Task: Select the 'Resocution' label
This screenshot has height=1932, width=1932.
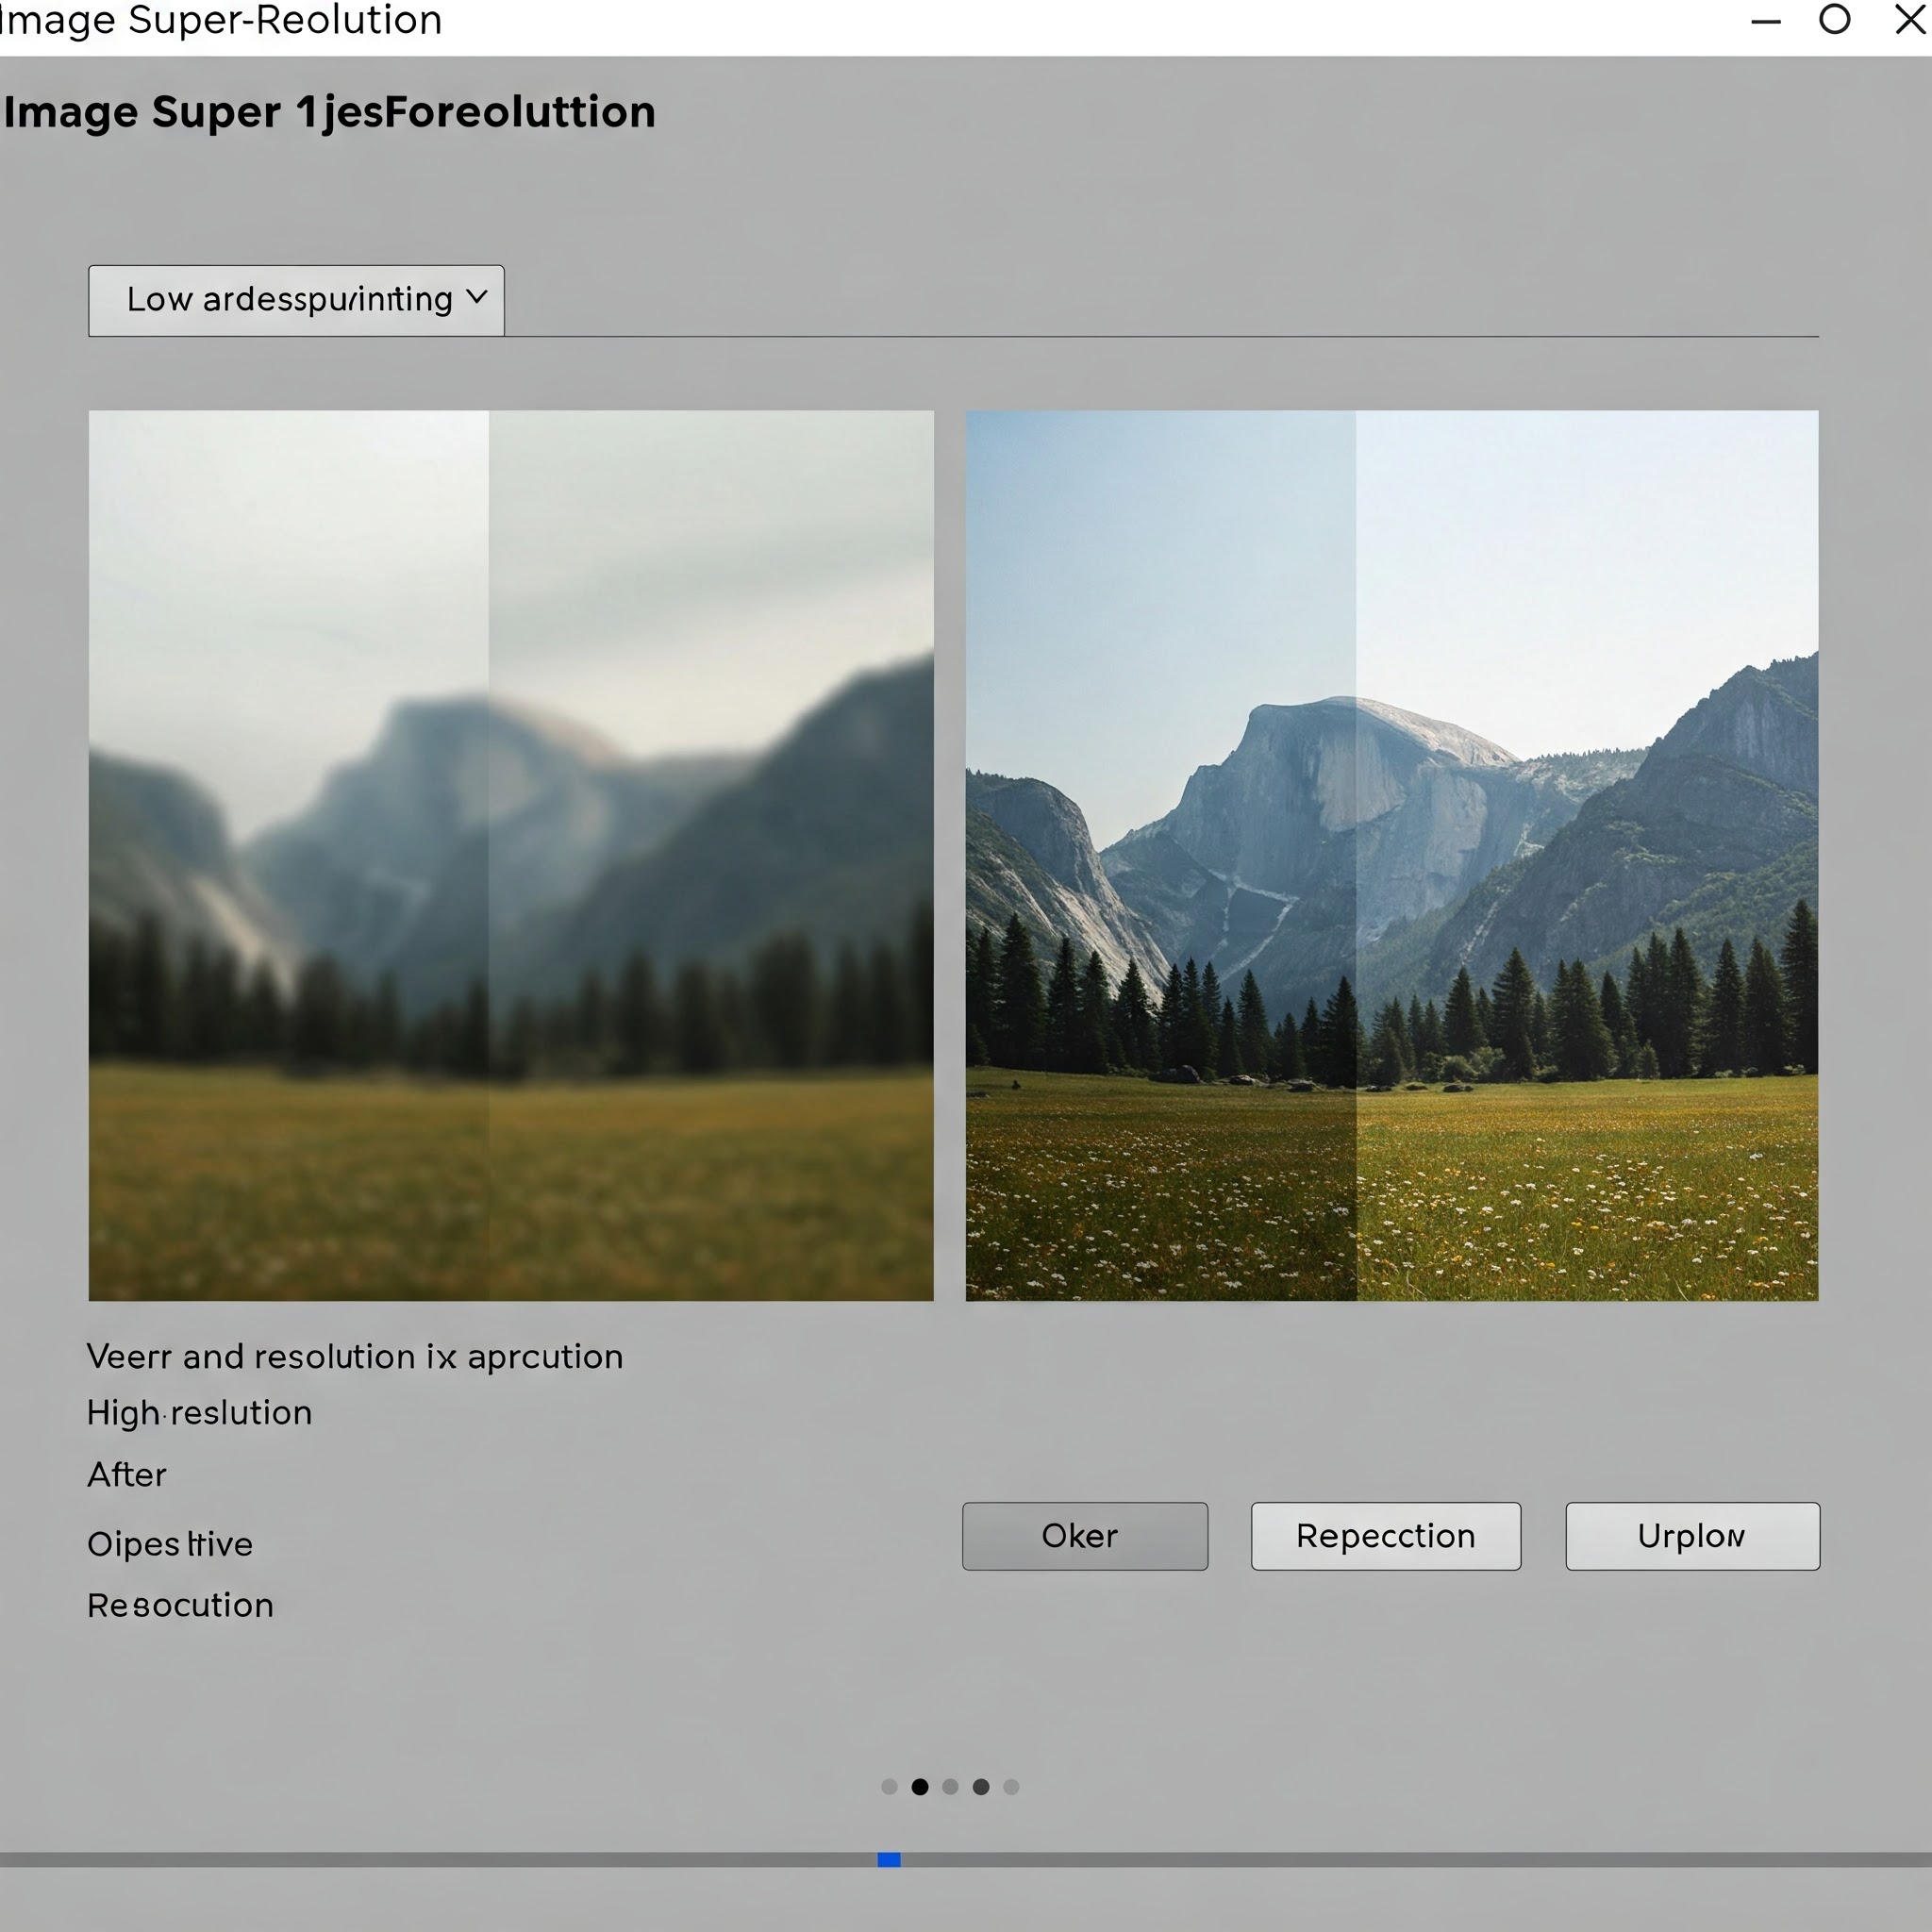Action: pyautogui.click(x=180, y=1605)
